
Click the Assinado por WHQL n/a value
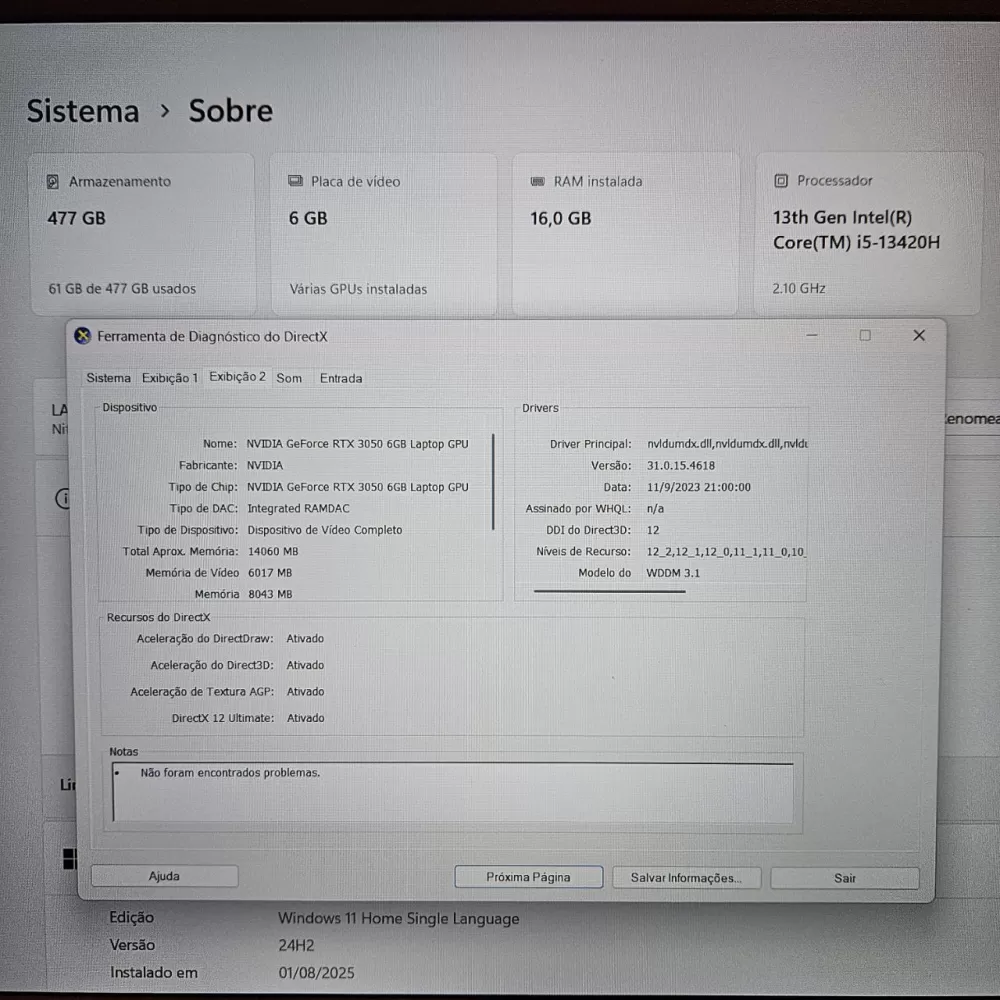tap(655, 509)
